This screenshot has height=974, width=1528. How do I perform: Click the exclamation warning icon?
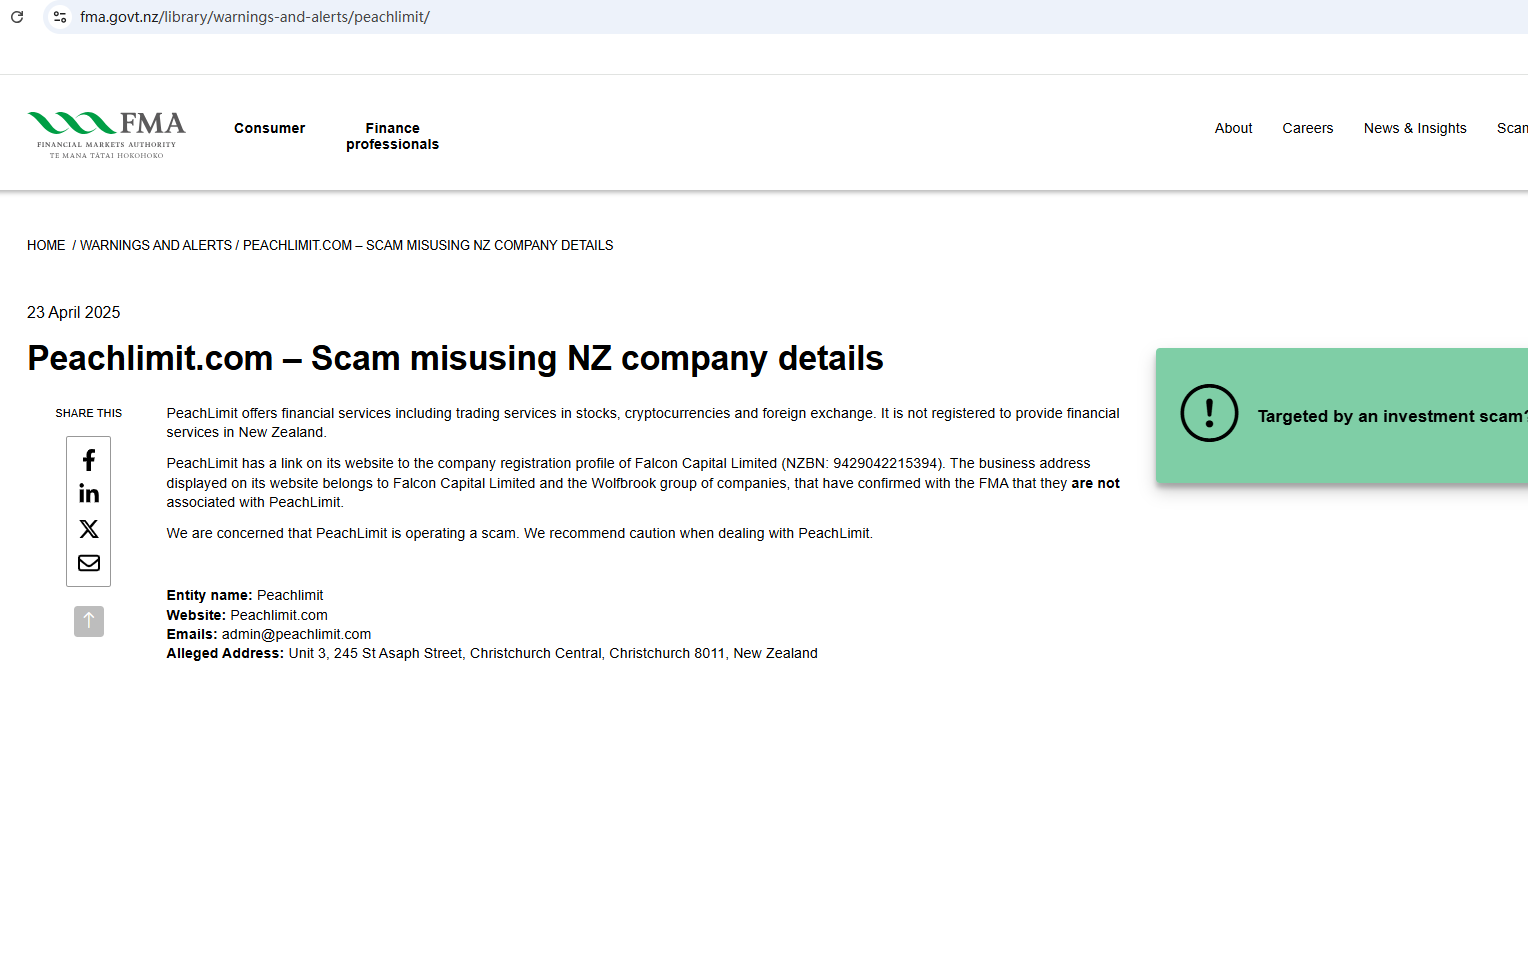[x=1209, y=413]
